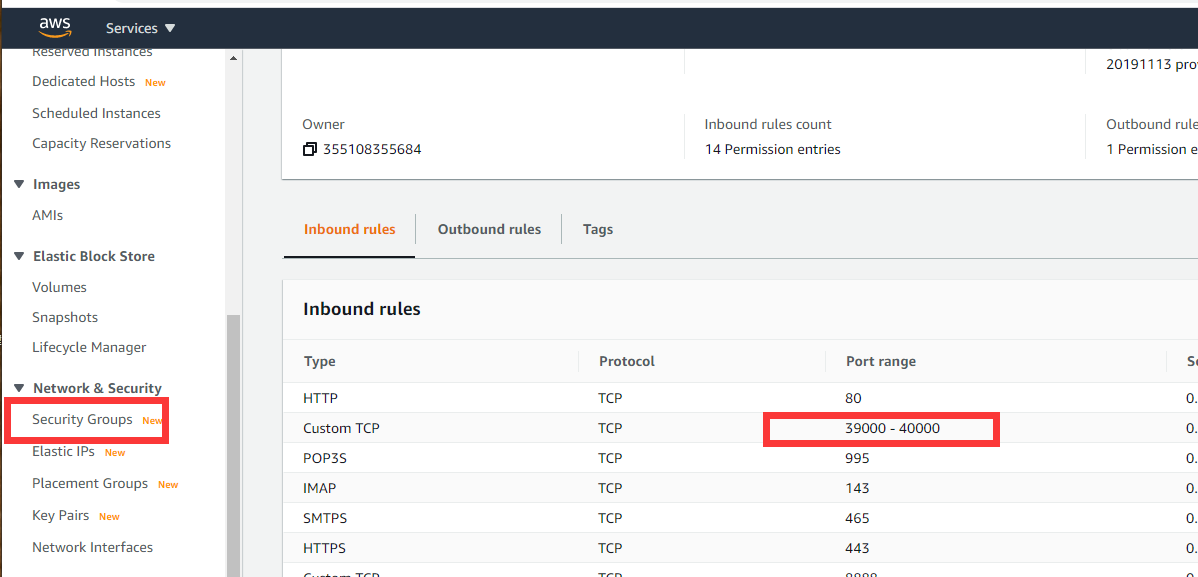Open Snapshots in the sidebar
Viewport: 1198px width, 577px height.
65,317
